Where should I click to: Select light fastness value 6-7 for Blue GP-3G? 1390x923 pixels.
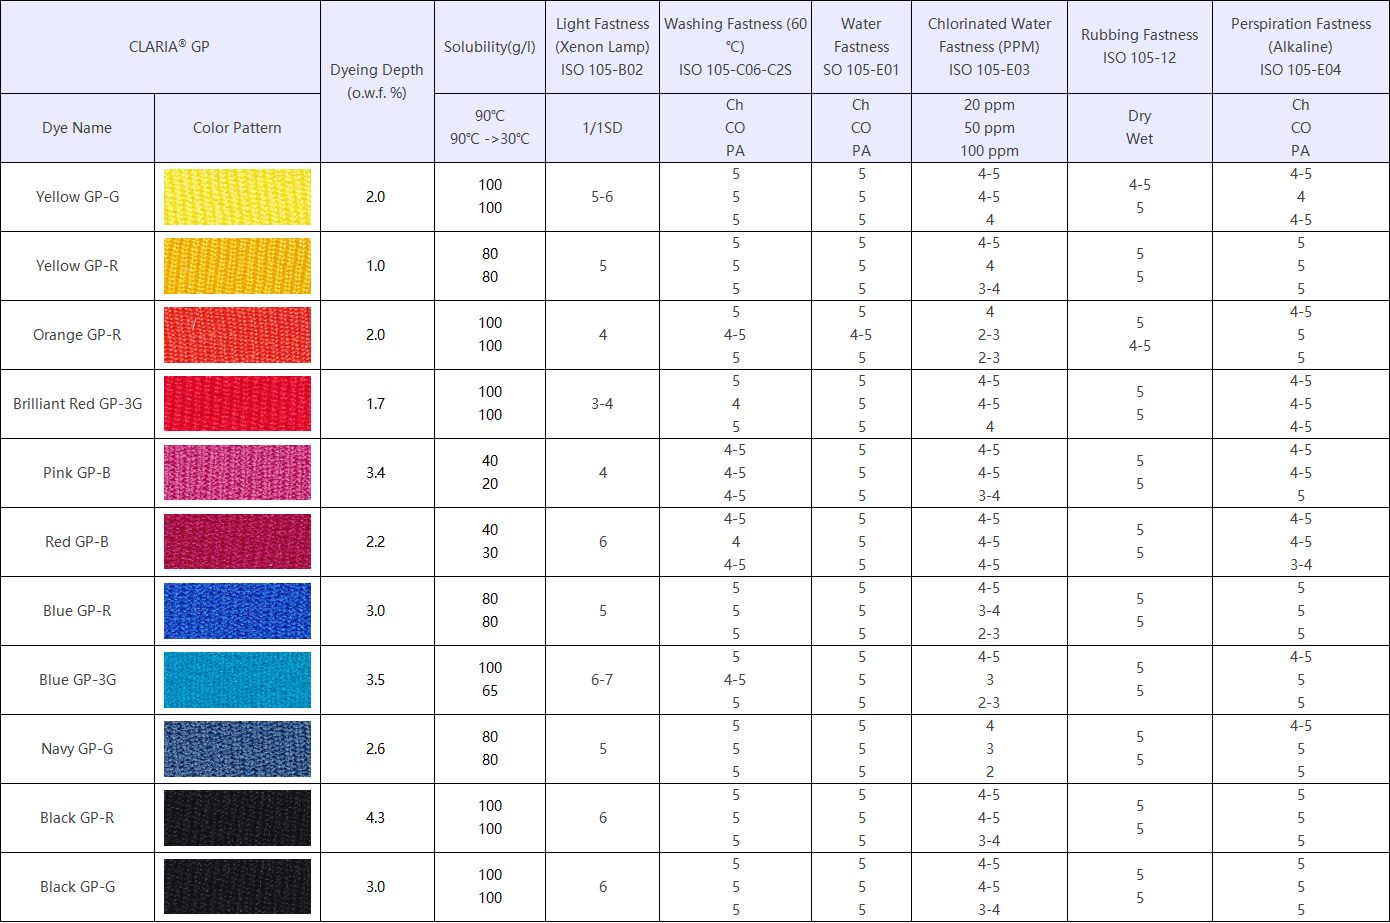tap(602, 680)
